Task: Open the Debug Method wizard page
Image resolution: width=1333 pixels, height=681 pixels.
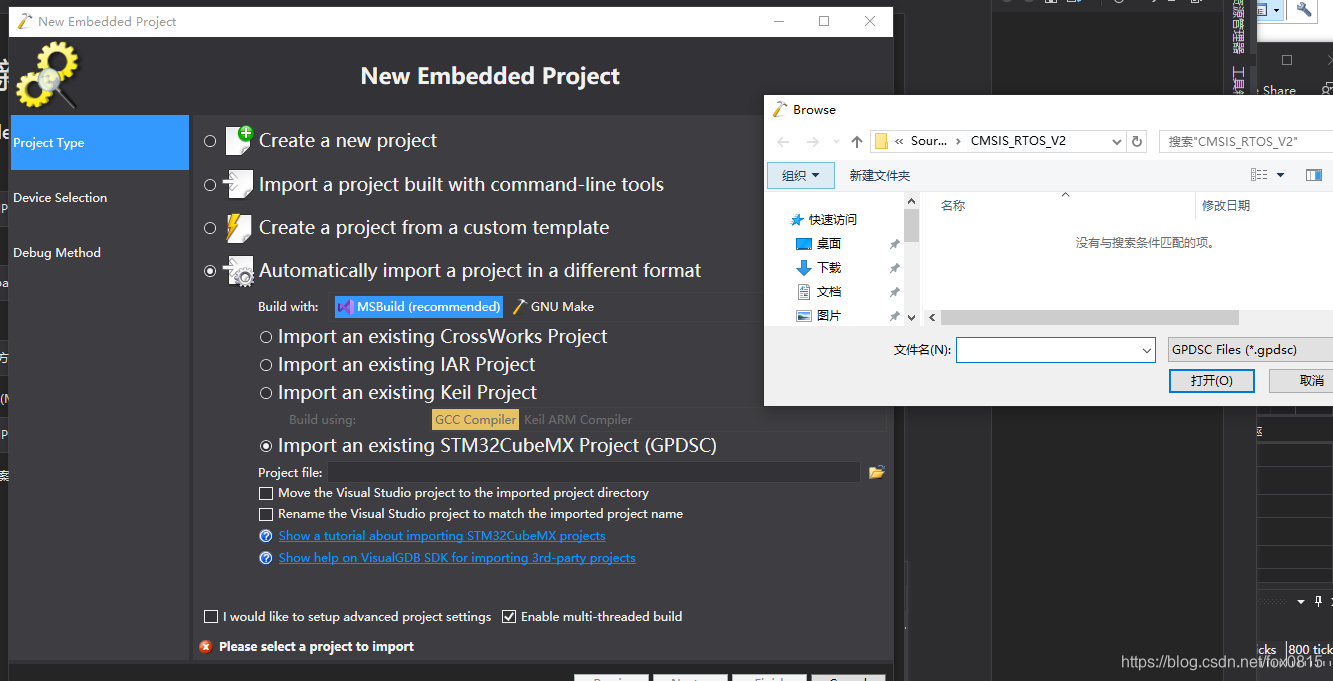Action: [x=99, y=253]
